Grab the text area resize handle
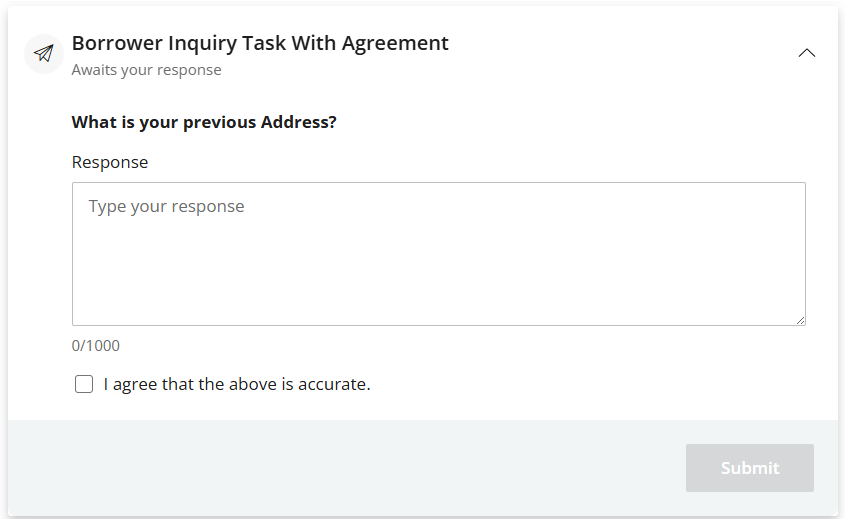Image resolution: width=845 pixels, height=519 pixels. pyautogui.click(x=800, y=320)
